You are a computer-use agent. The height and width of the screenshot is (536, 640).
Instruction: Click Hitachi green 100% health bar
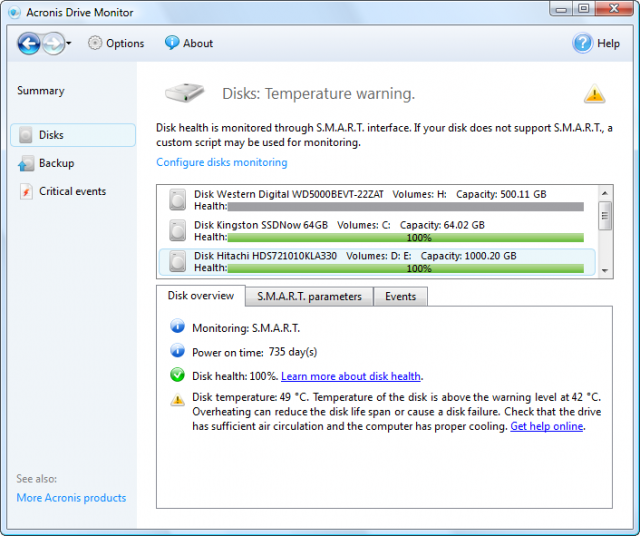tap(406, 268)
